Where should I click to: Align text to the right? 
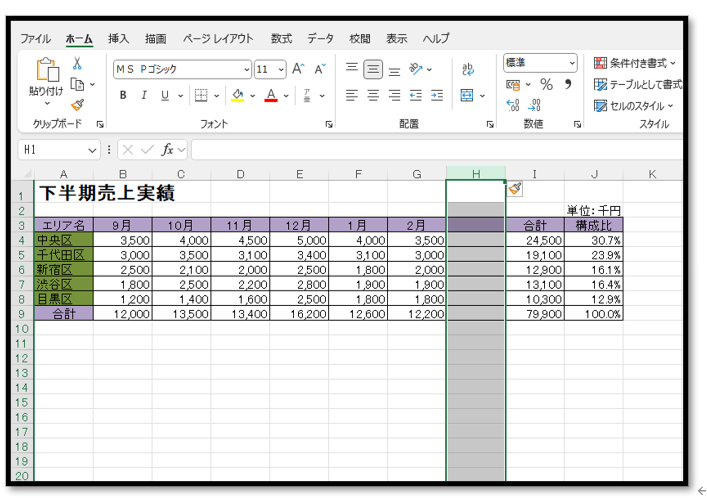pyautogui.click(x=395, y=96)
